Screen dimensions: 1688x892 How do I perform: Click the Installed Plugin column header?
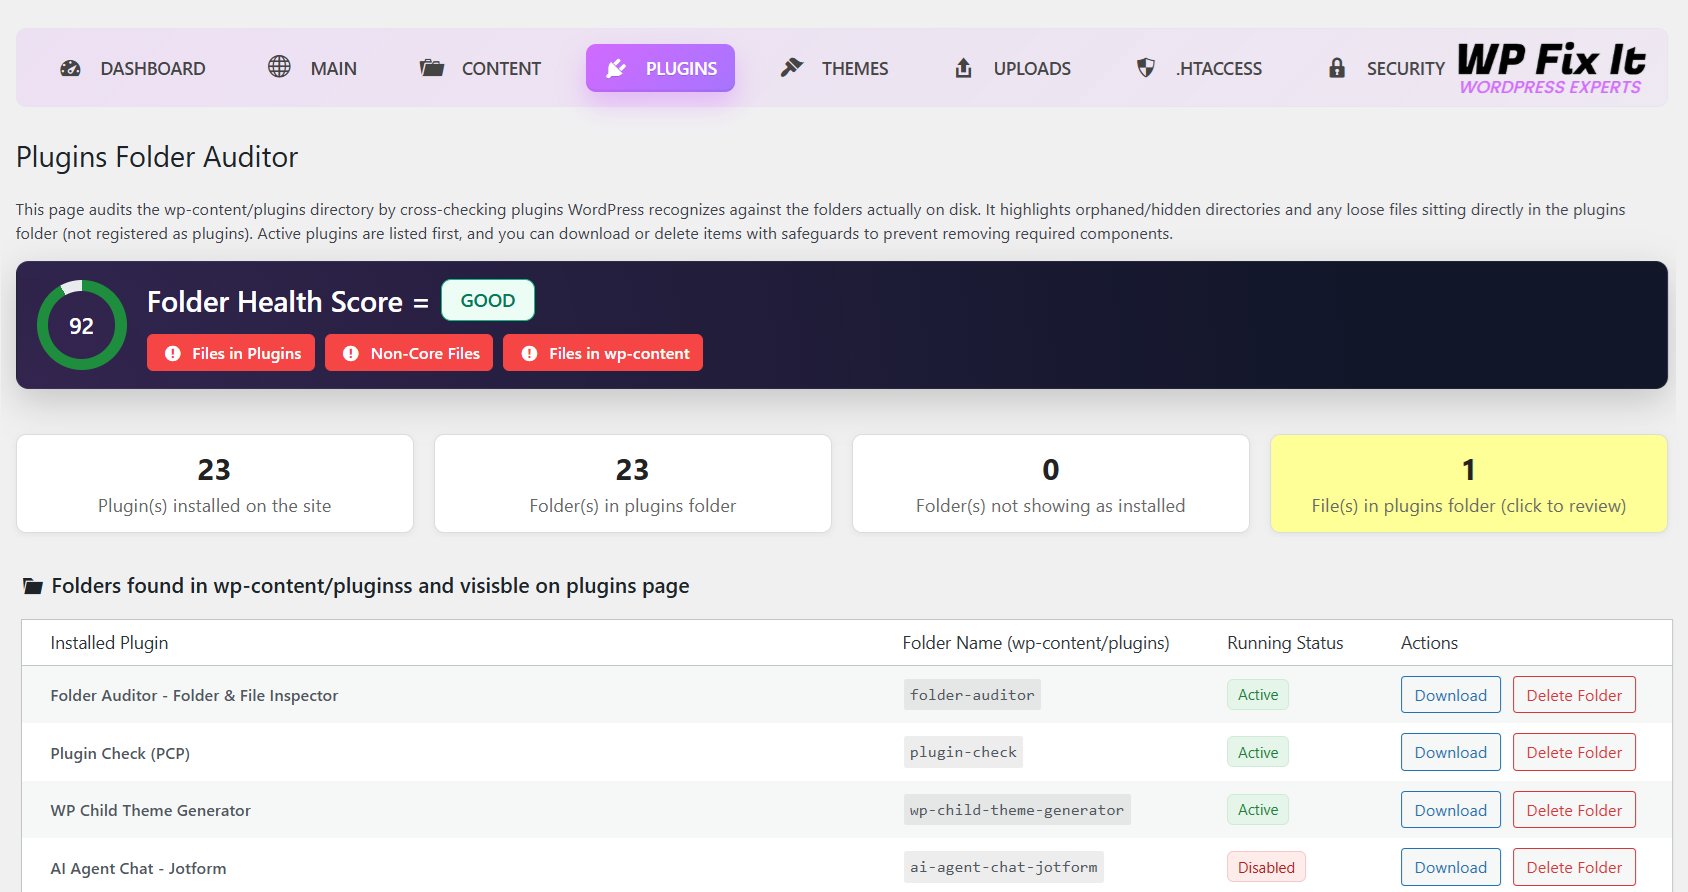coord(109,643)
